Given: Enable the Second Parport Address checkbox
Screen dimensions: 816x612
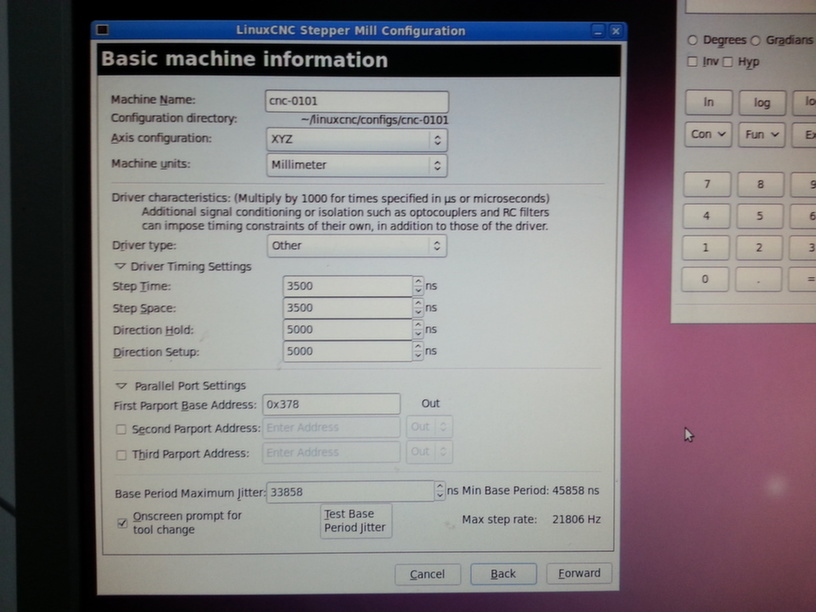Looking at the screenshot, I should coord(121,429).
